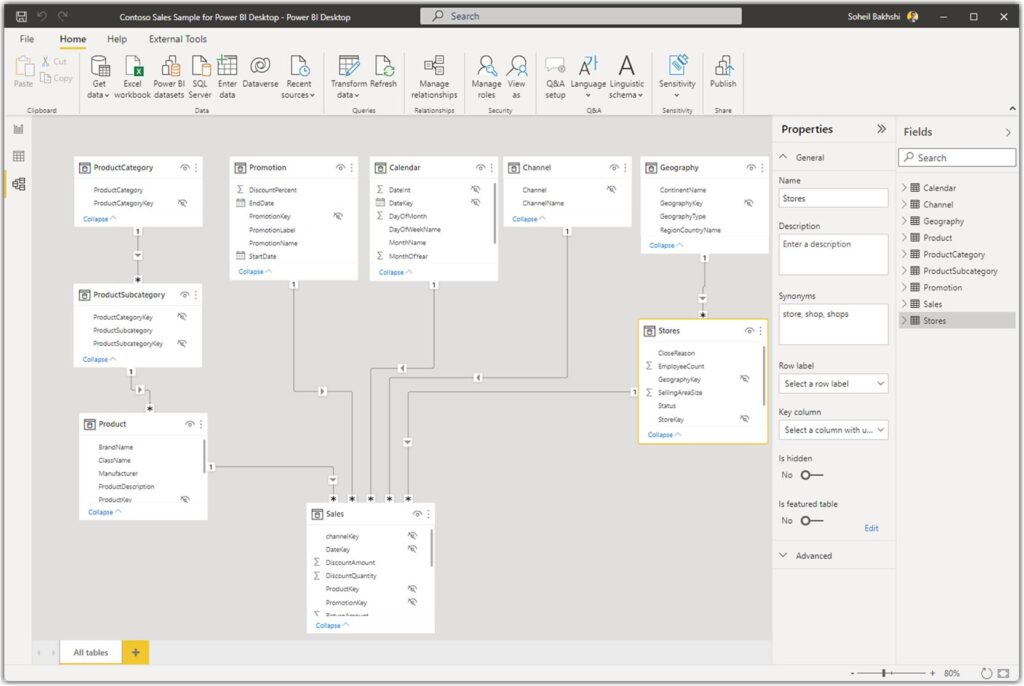Viewport: 1024px width, 686px height.
Task: Open the Language option
Action: [x=588, y=76]
